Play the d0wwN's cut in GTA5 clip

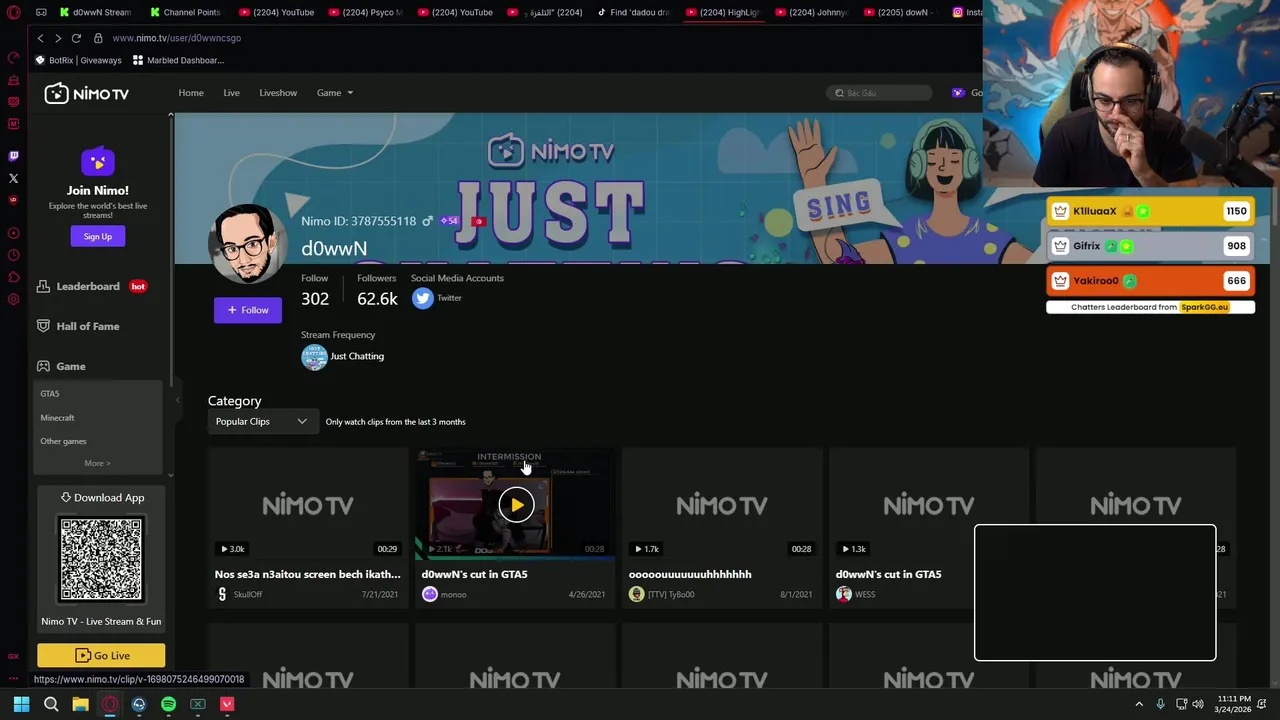point(516,505)
